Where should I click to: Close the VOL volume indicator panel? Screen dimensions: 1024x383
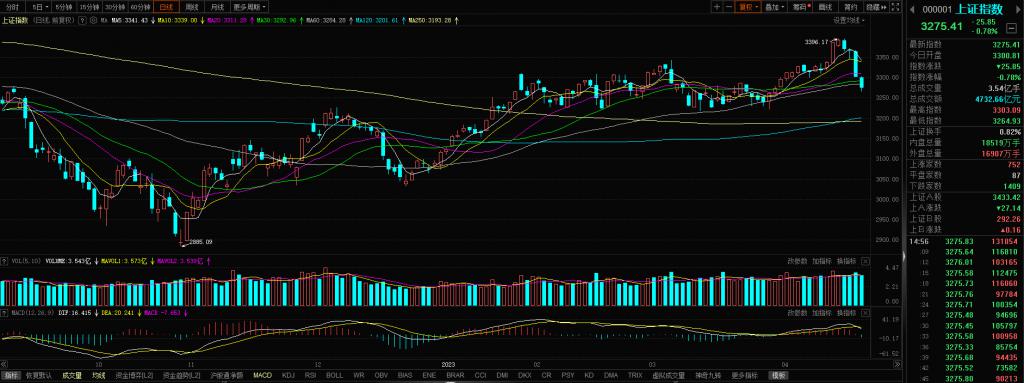865,261
